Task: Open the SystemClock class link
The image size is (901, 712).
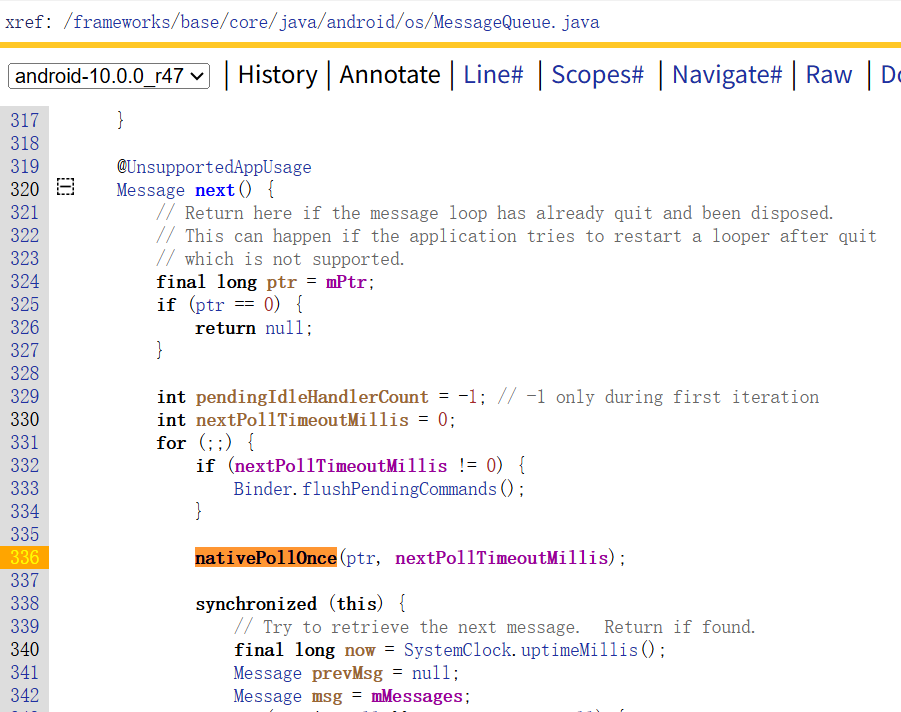Action: pos(457,650)
